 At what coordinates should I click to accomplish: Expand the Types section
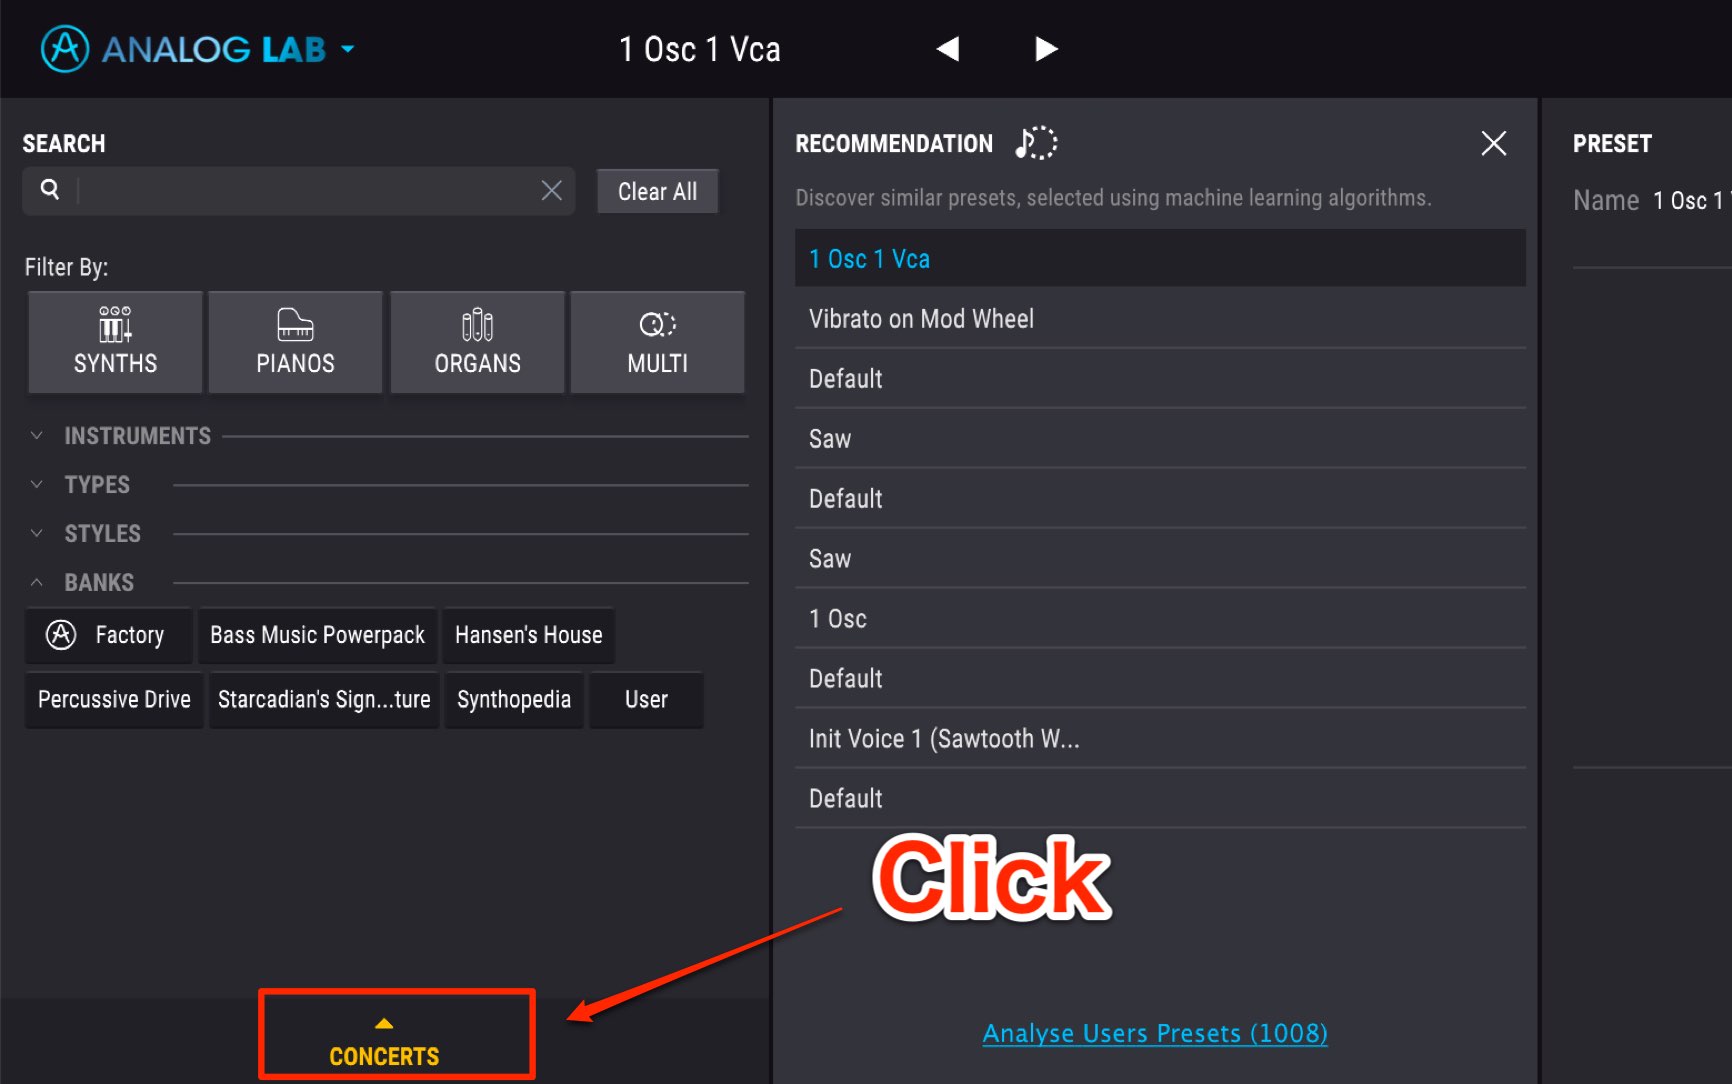(37, 484)
